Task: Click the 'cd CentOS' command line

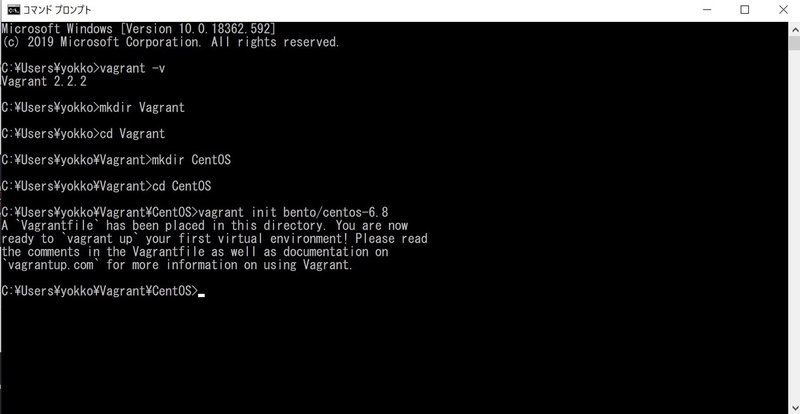Action: (106, 186)
